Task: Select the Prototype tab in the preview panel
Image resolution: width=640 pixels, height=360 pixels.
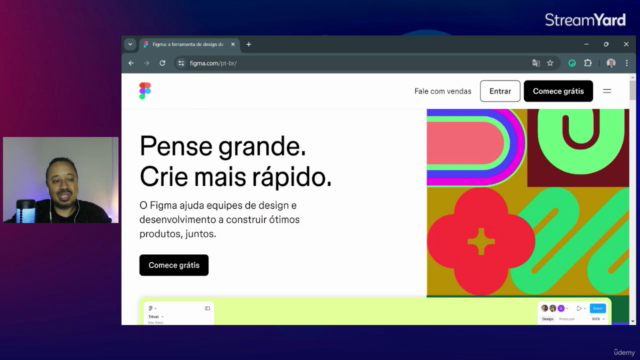Action: tap(567, 319)
